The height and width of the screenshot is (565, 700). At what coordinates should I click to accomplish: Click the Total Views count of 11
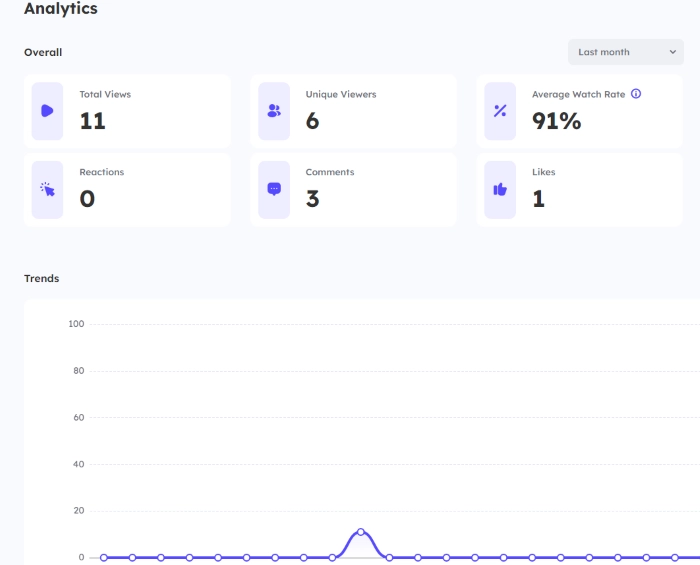pyautogui.click(x=92, y=121)
